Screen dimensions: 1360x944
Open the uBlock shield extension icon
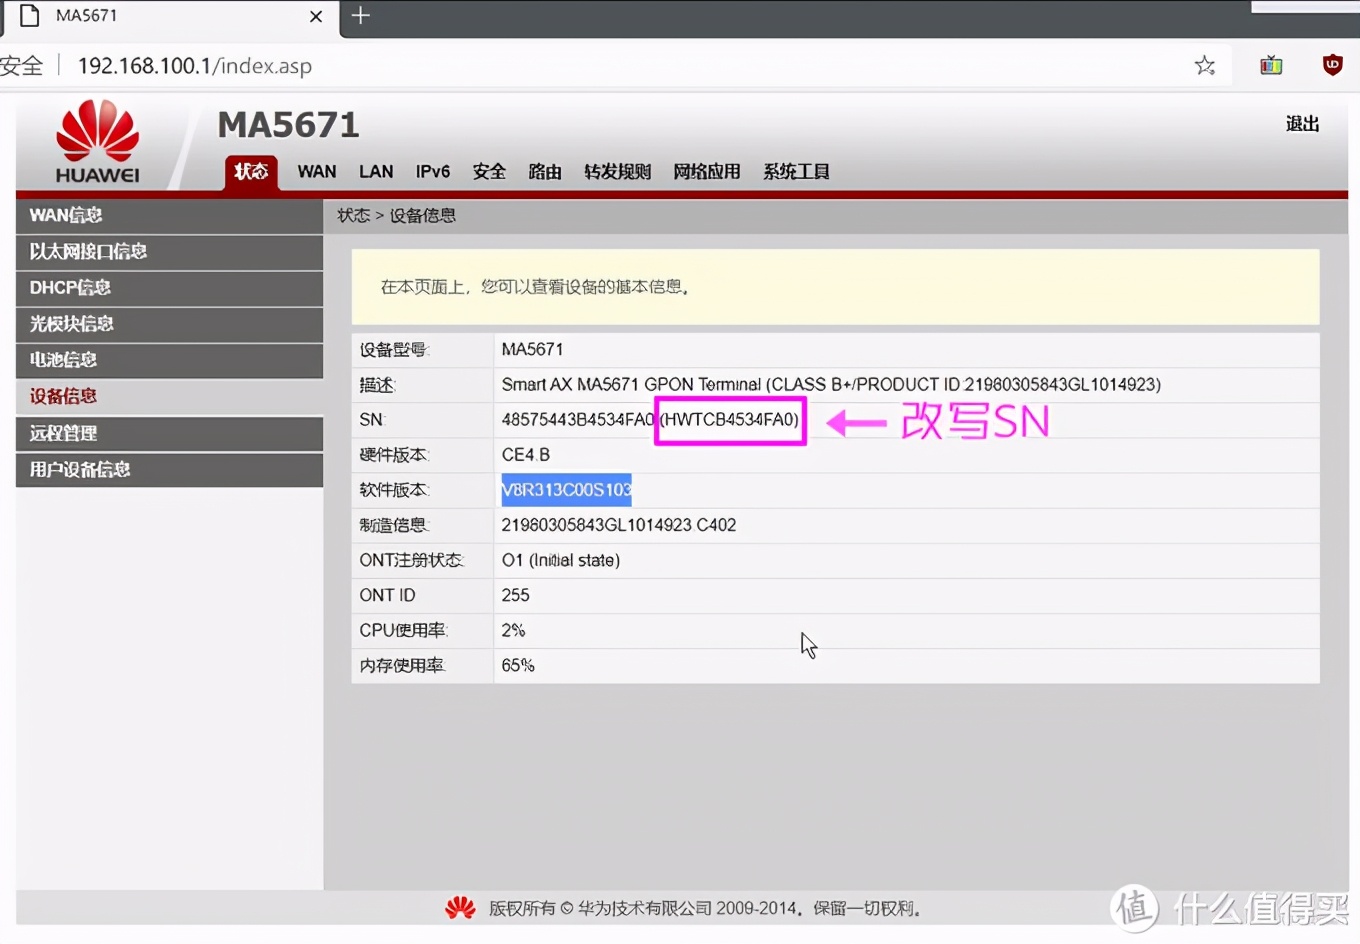click(1332, 65)
